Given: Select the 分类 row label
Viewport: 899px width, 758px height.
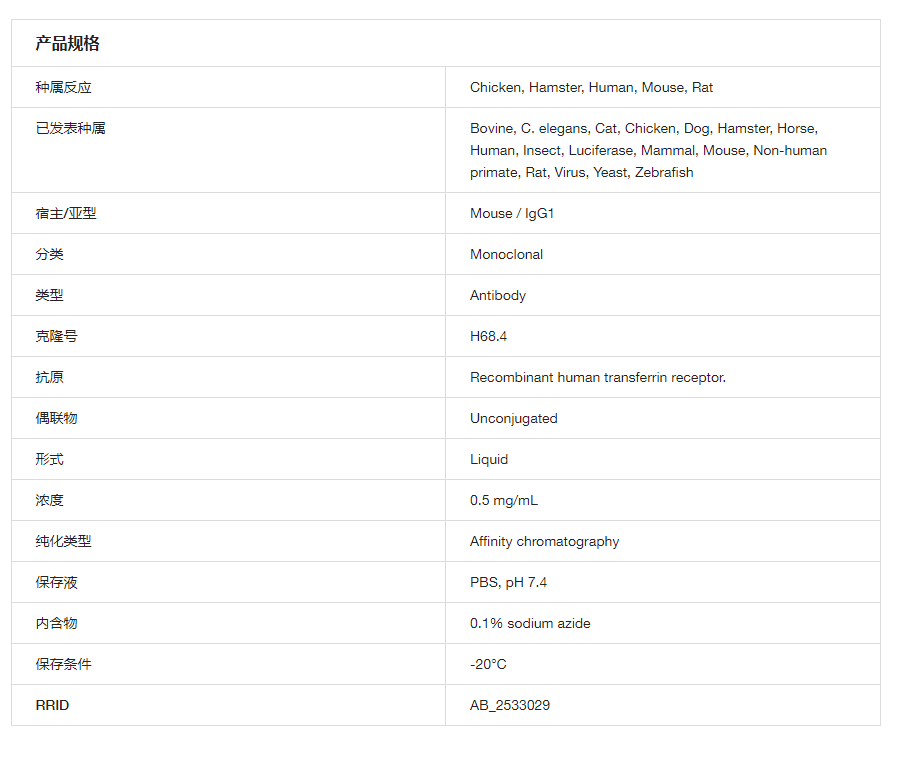Looking at the screenshot, I should [x=50, y=255].
